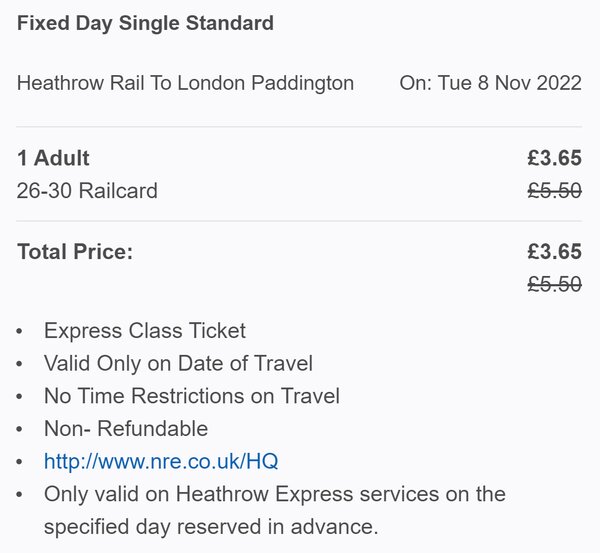This screenshot has height=553, width=600.
Task: Click No Time Restrictions on Travel text
Action: point(192,396)
